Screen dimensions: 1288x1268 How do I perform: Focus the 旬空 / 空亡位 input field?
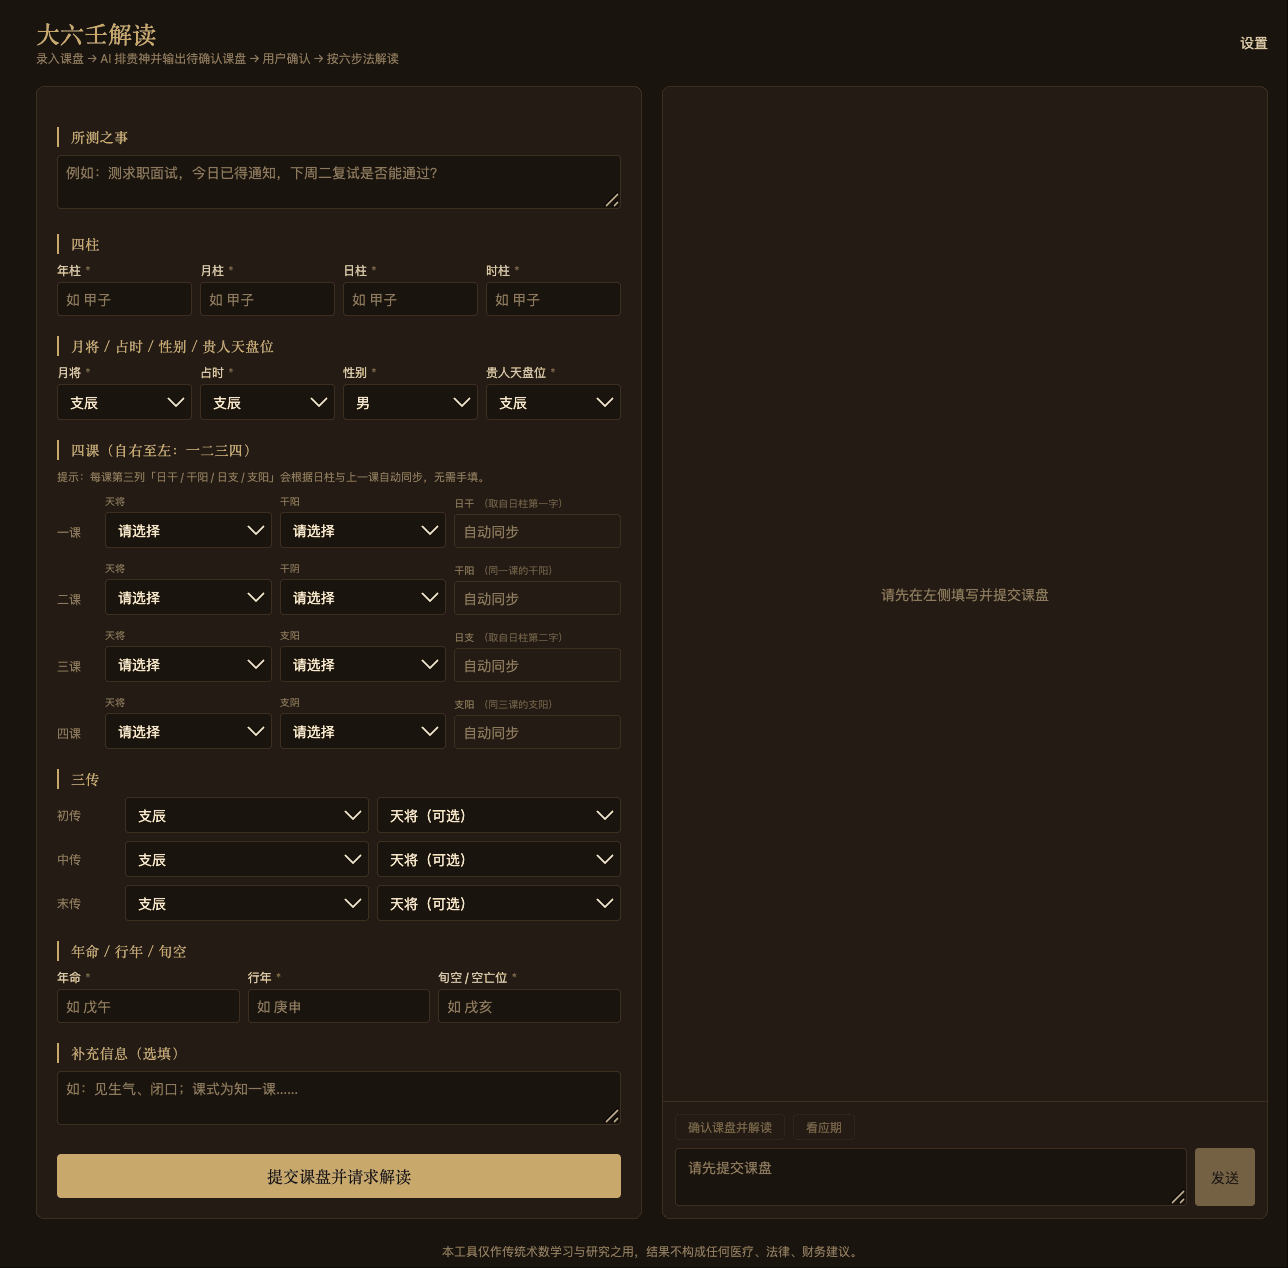click(x=529, y=1006)
